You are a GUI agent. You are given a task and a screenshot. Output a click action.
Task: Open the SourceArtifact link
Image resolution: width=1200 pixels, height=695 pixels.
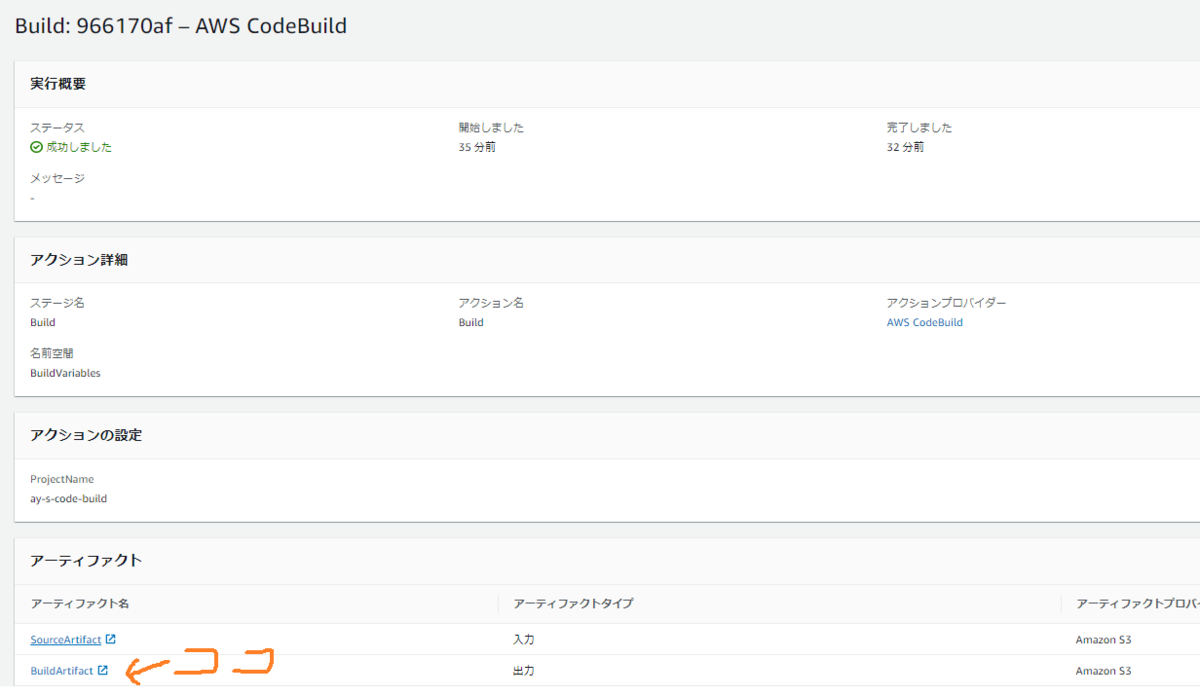click(x=66, y=639)
